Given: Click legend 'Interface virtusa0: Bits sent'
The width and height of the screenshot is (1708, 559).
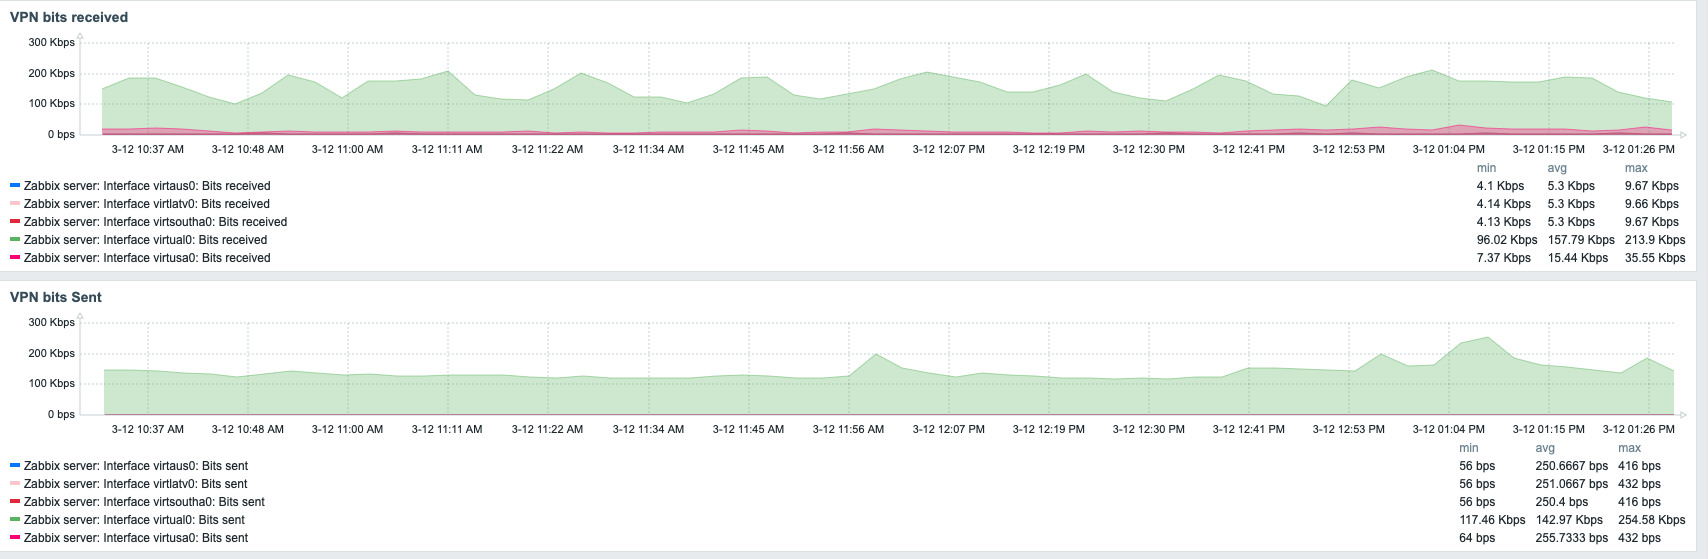Looking at the screenshot, I should coord(136,538).
